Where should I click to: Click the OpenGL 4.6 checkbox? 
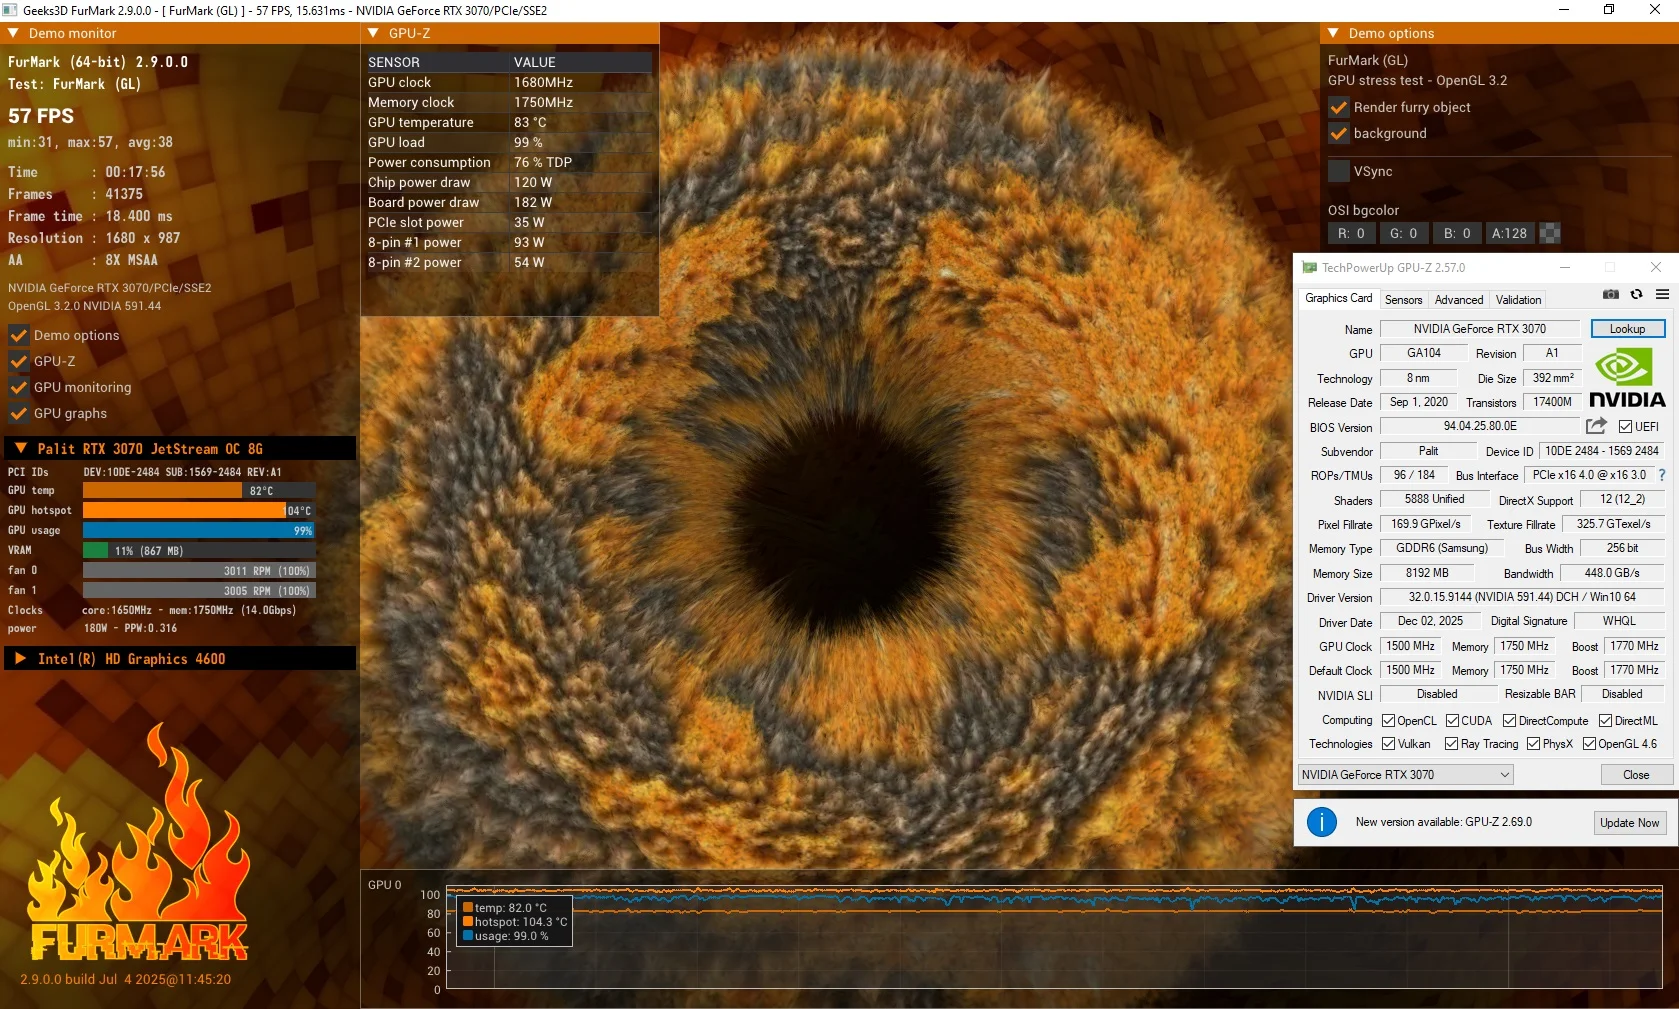(1589, 744)
